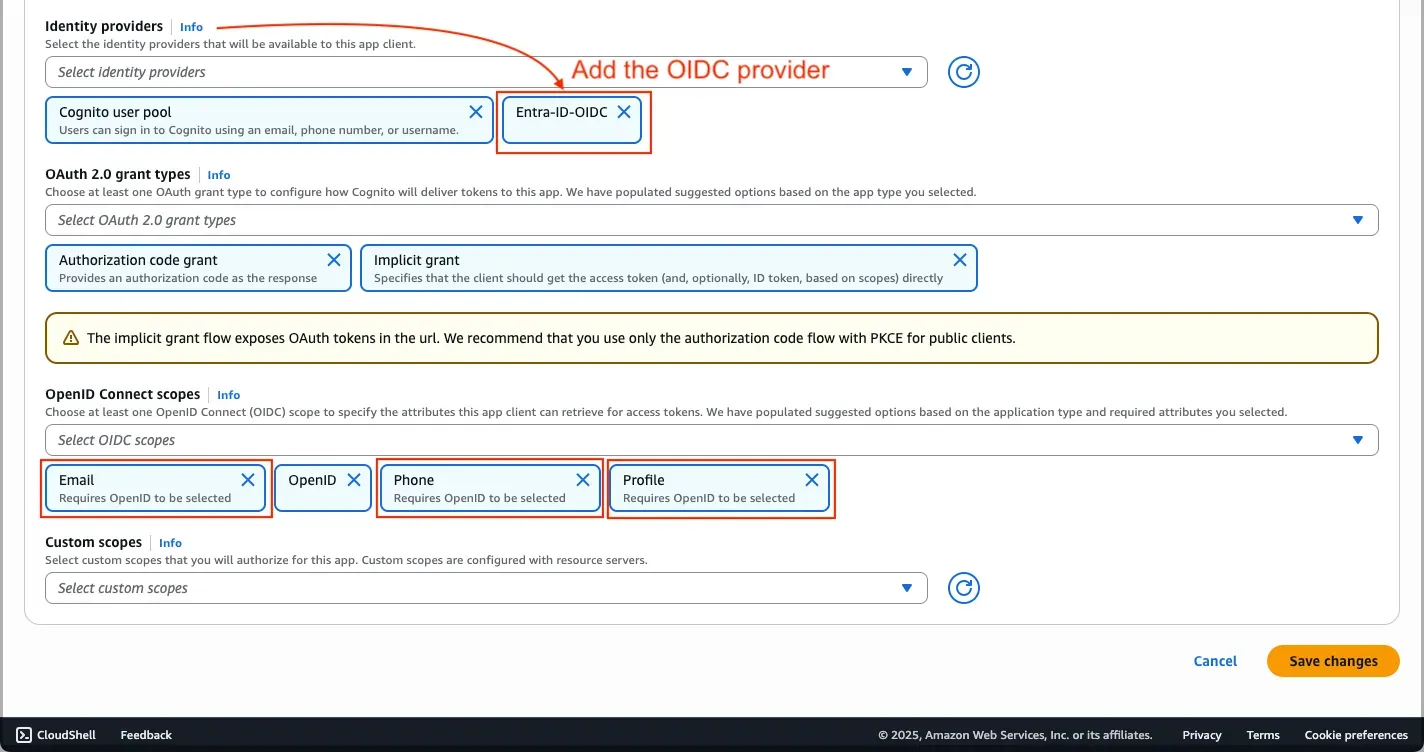This screenshot has height=752, width=1424.
Task: Remove the Cognito user pool provider chip
Action: click(476, 112)
